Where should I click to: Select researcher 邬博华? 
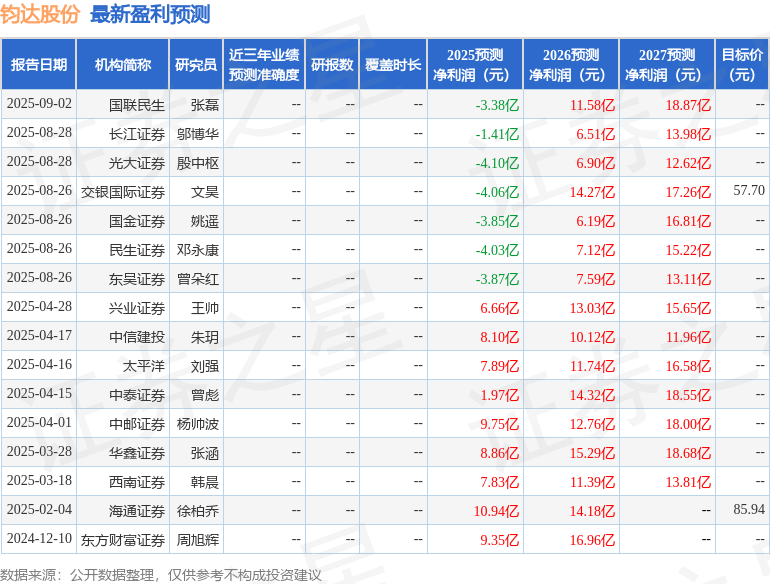(198, 134)
